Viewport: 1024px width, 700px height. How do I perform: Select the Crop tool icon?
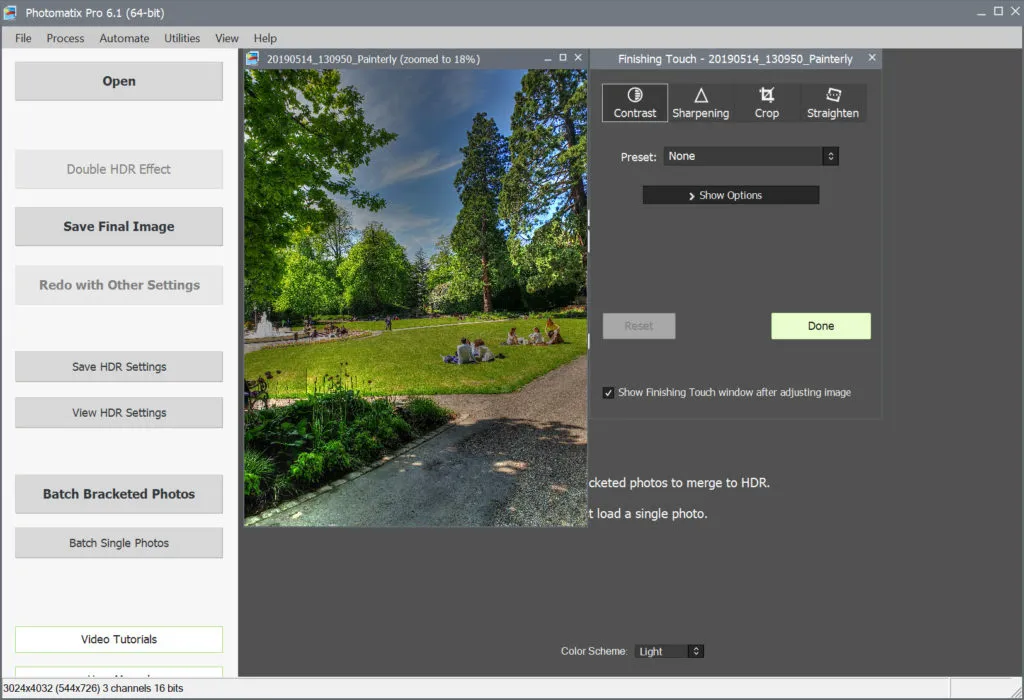(767, 95)
